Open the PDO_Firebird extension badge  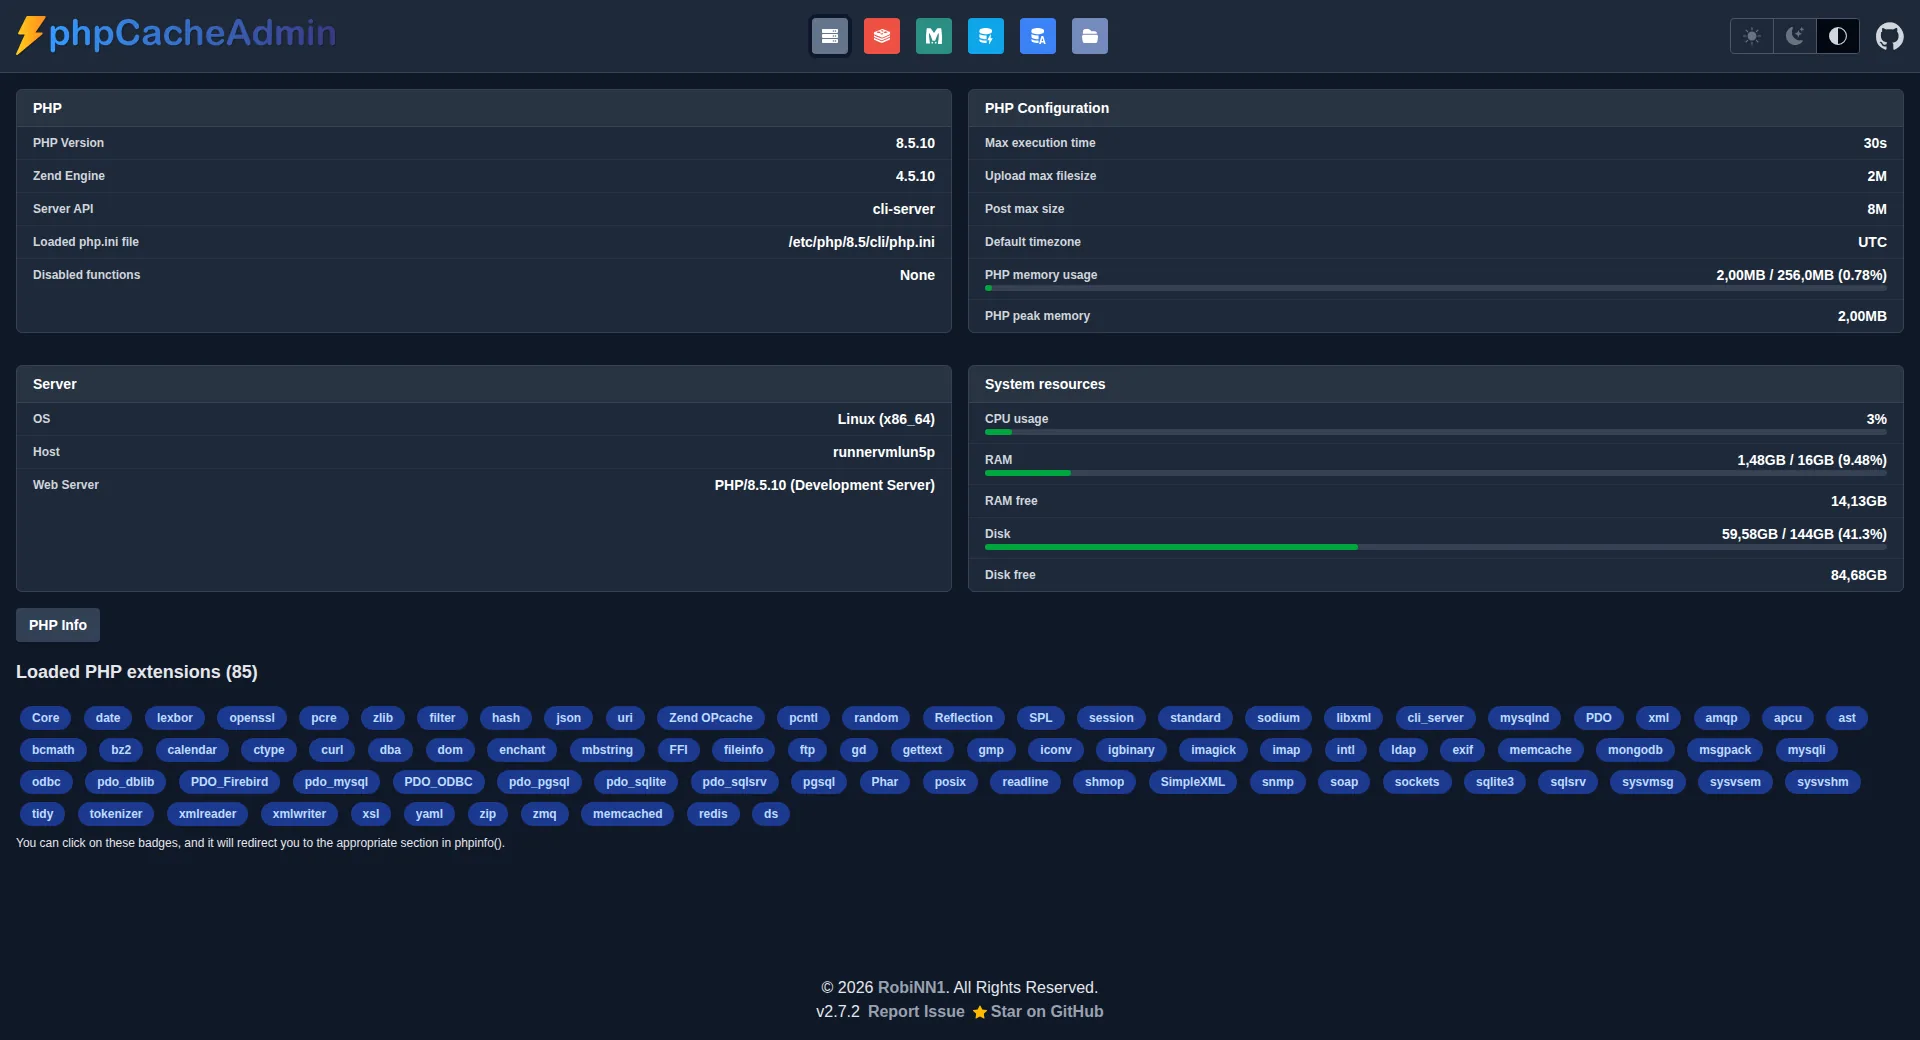point(230,782)
